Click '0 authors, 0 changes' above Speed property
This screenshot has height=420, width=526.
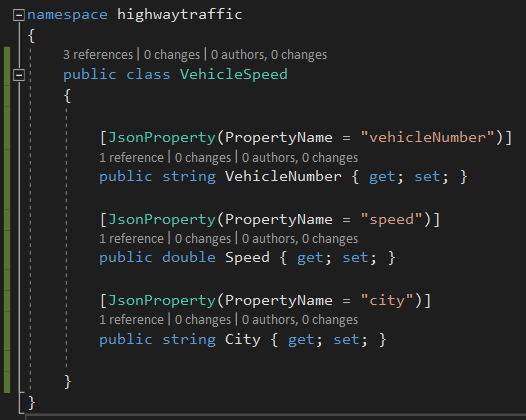tap(300, 239)
